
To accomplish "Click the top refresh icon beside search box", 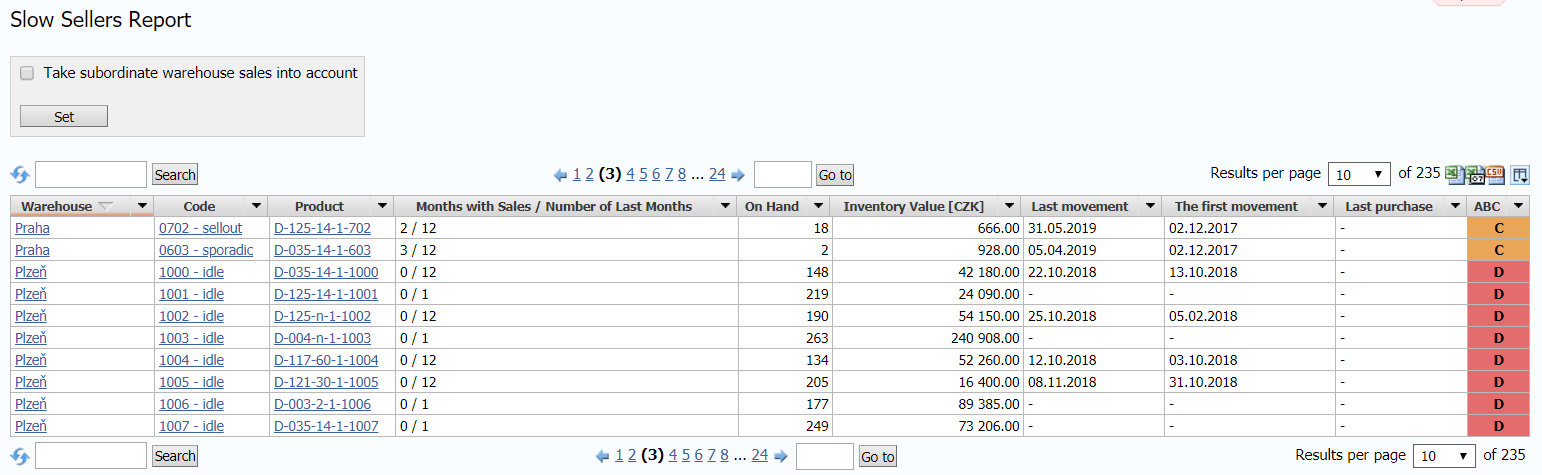I will click(20, 175).
